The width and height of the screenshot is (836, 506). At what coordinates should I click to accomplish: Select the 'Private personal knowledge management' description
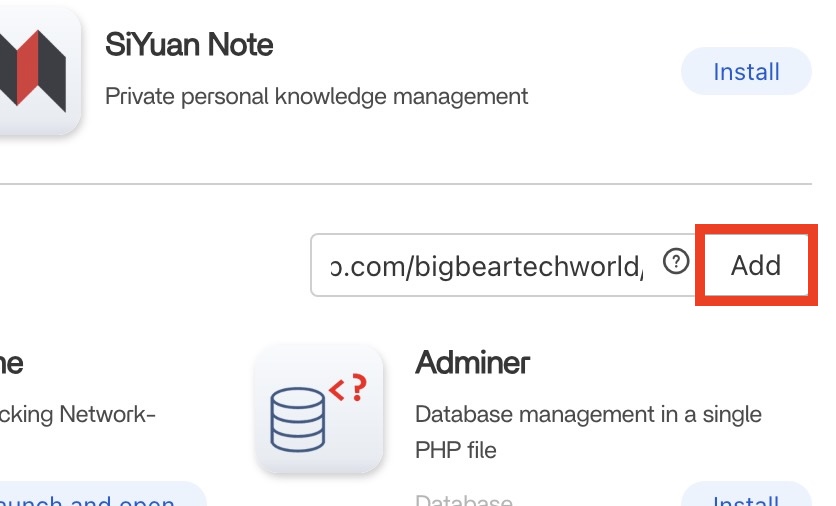(x=316, y=97)
